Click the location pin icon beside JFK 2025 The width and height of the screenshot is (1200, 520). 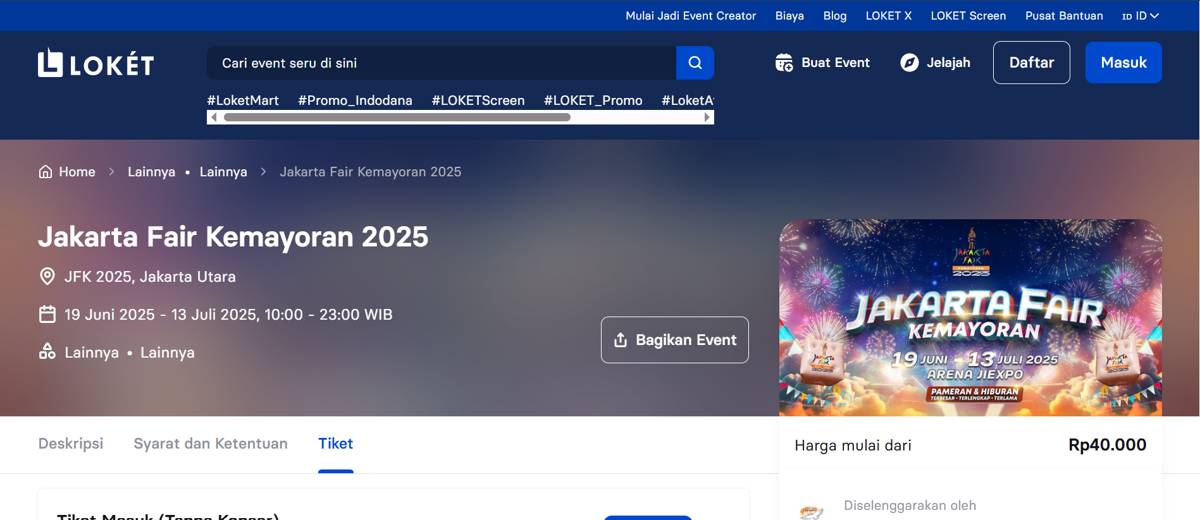[47, 276]
